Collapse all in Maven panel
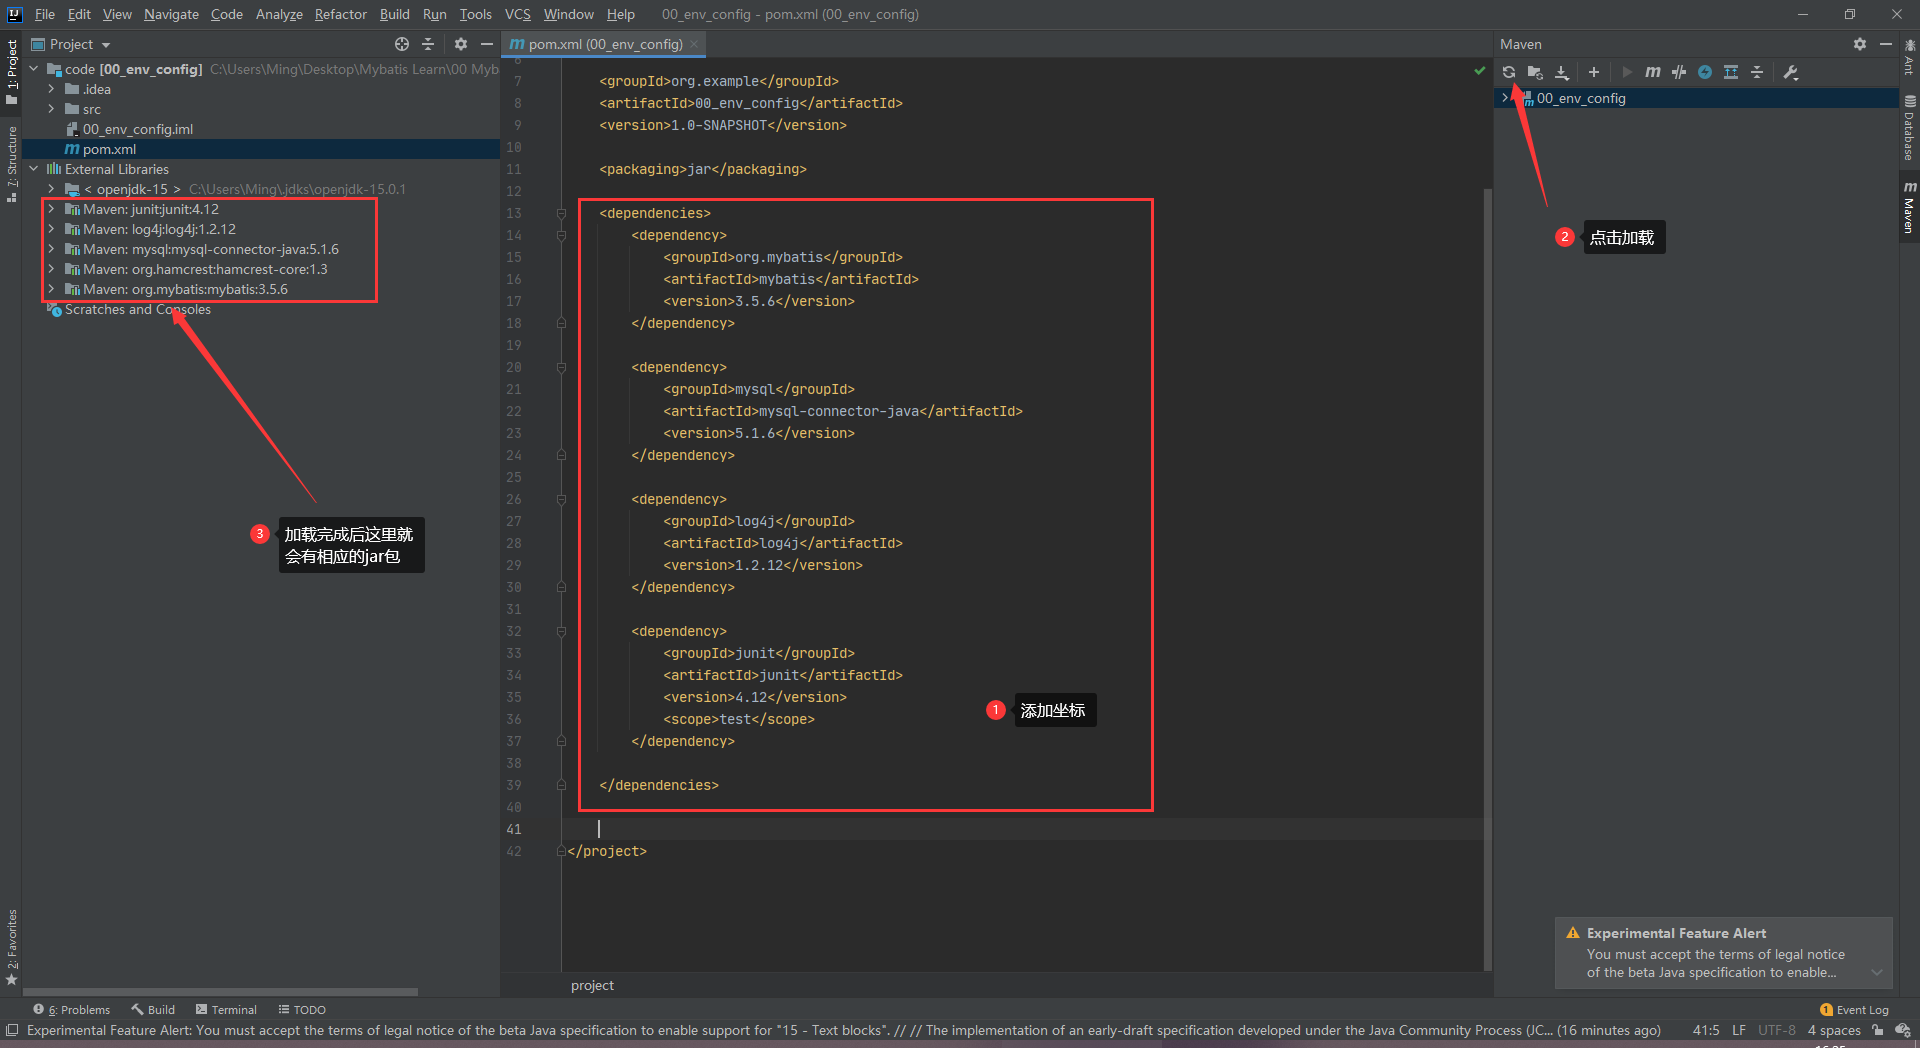Viewport: 1920px width, 1048px height. [1757, 72]
